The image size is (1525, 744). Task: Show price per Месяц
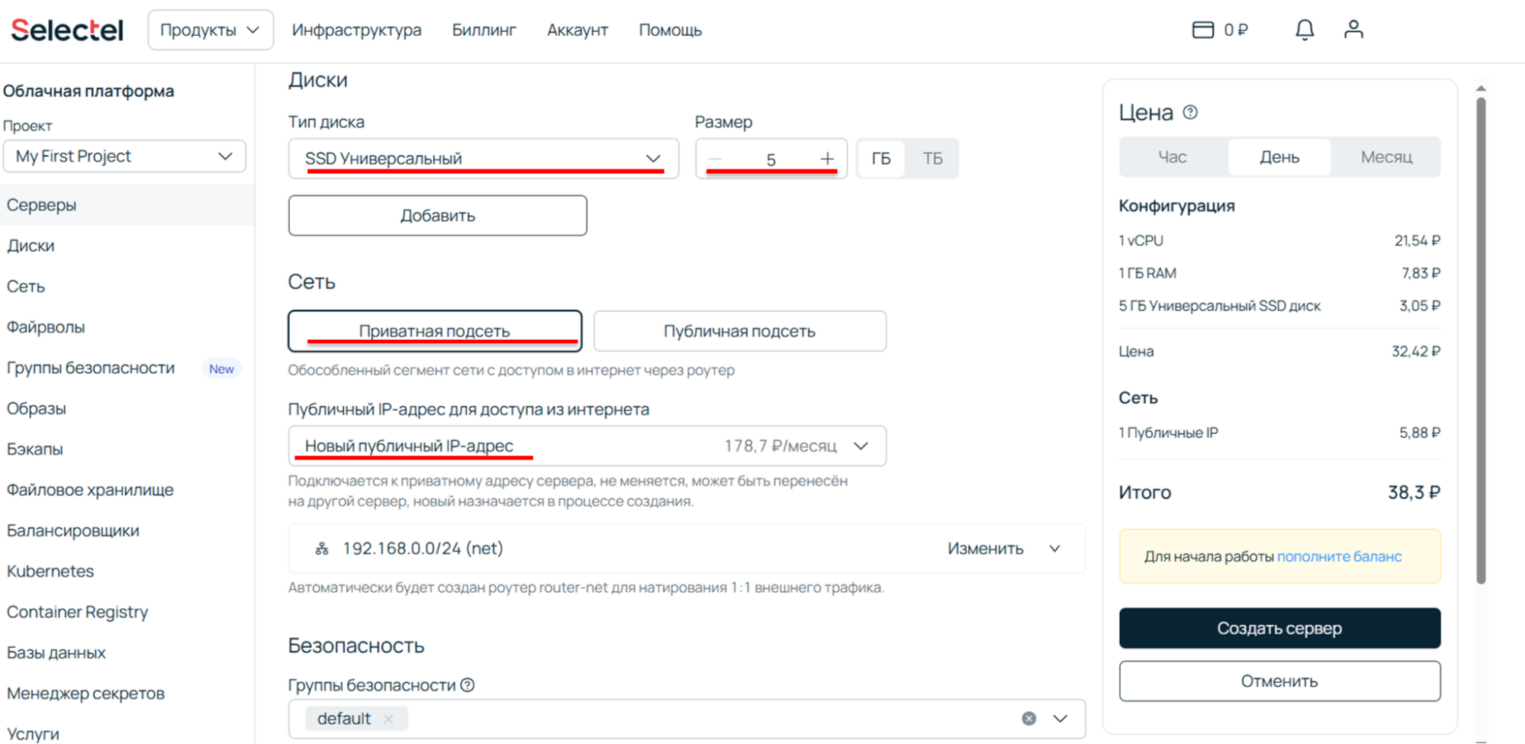1385,157
